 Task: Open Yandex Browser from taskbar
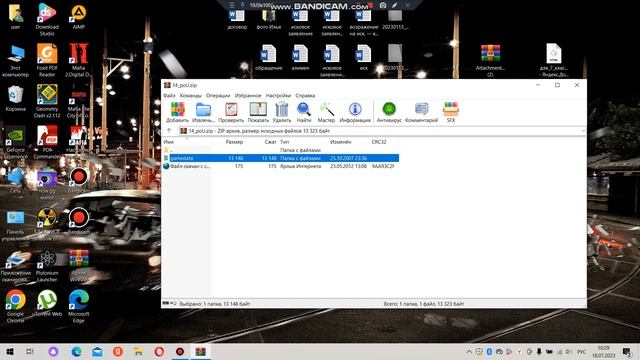click(x=118, y=351)
